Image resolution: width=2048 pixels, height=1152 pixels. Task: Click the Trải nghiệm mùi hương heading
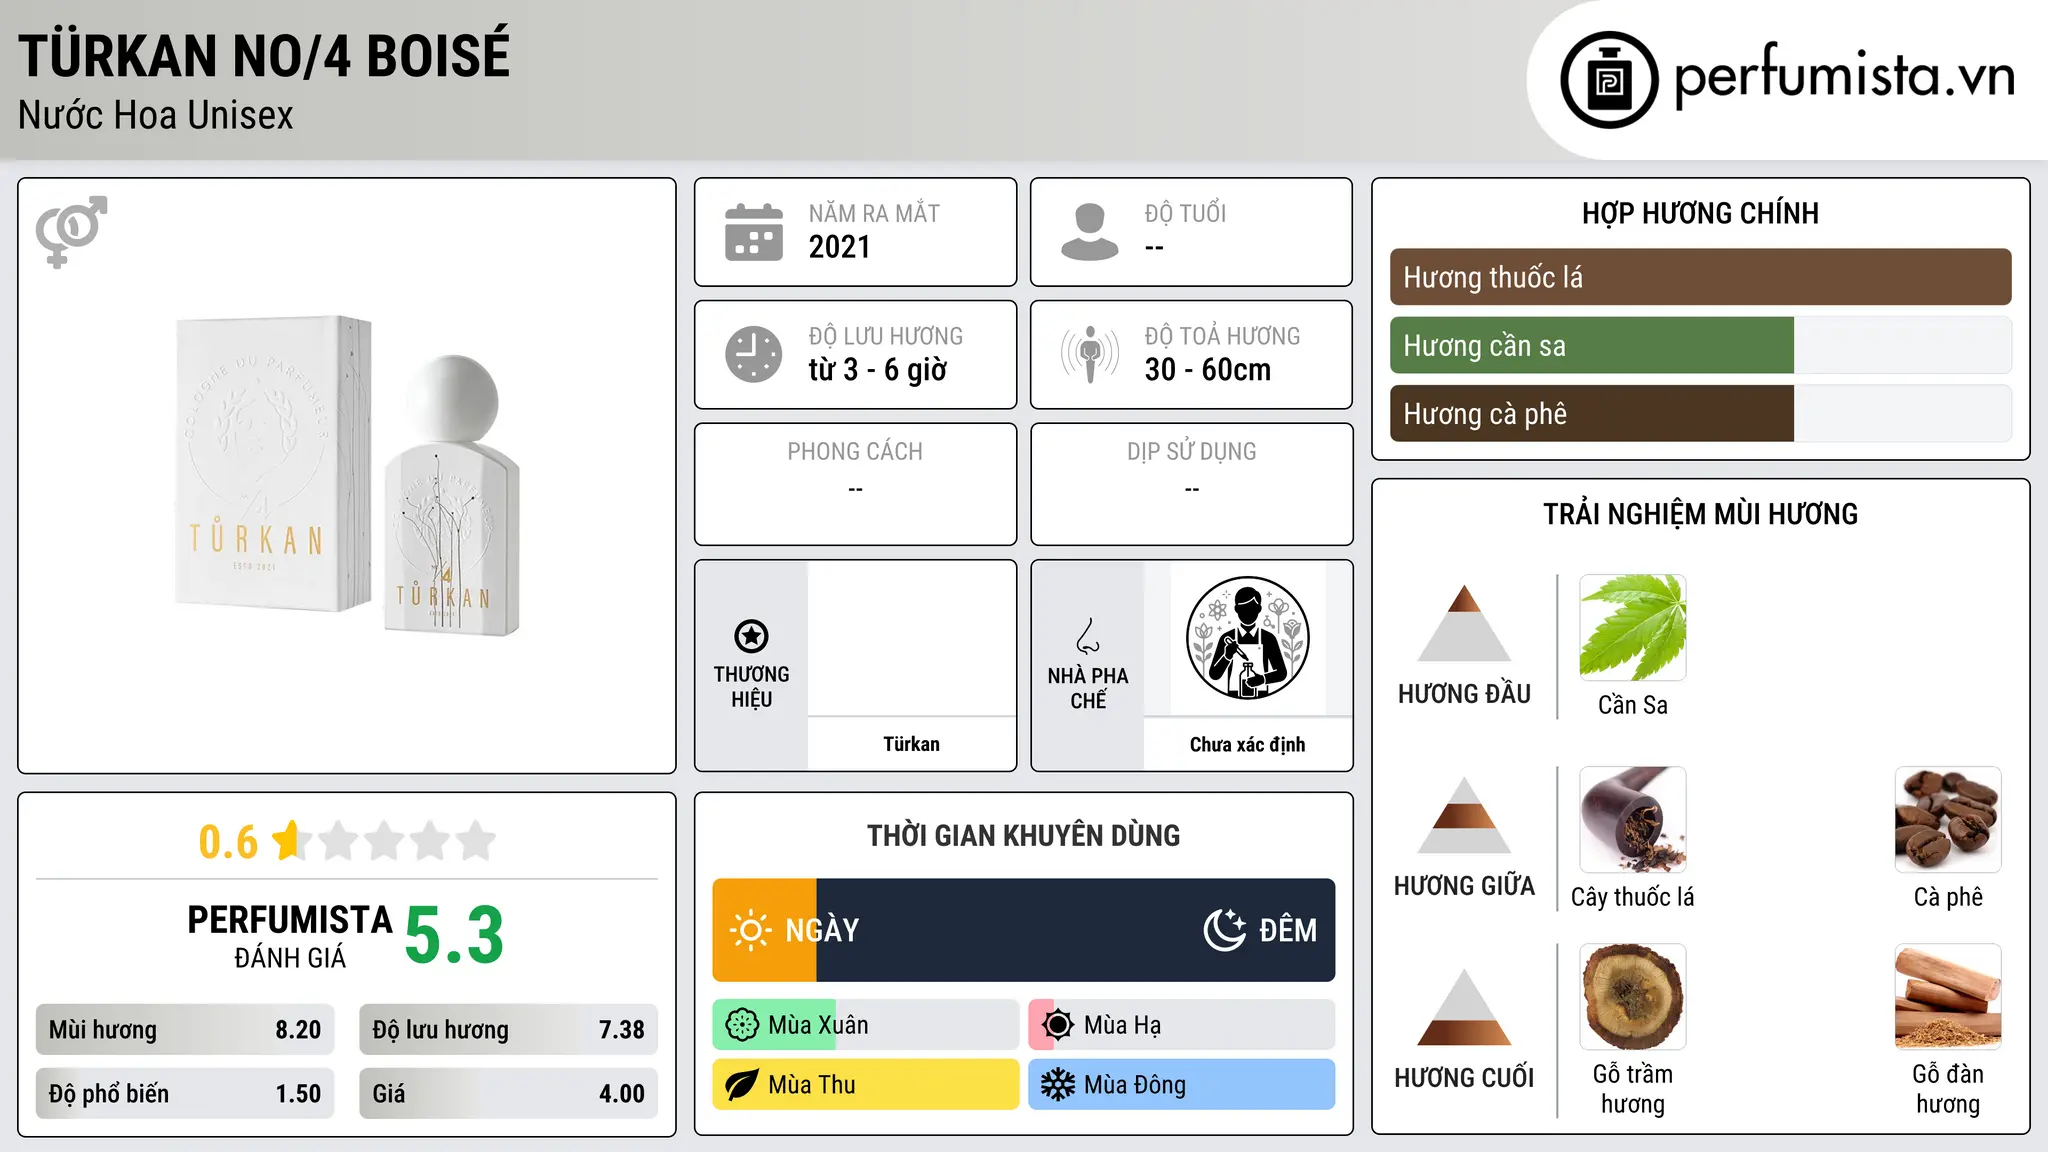1700,514
